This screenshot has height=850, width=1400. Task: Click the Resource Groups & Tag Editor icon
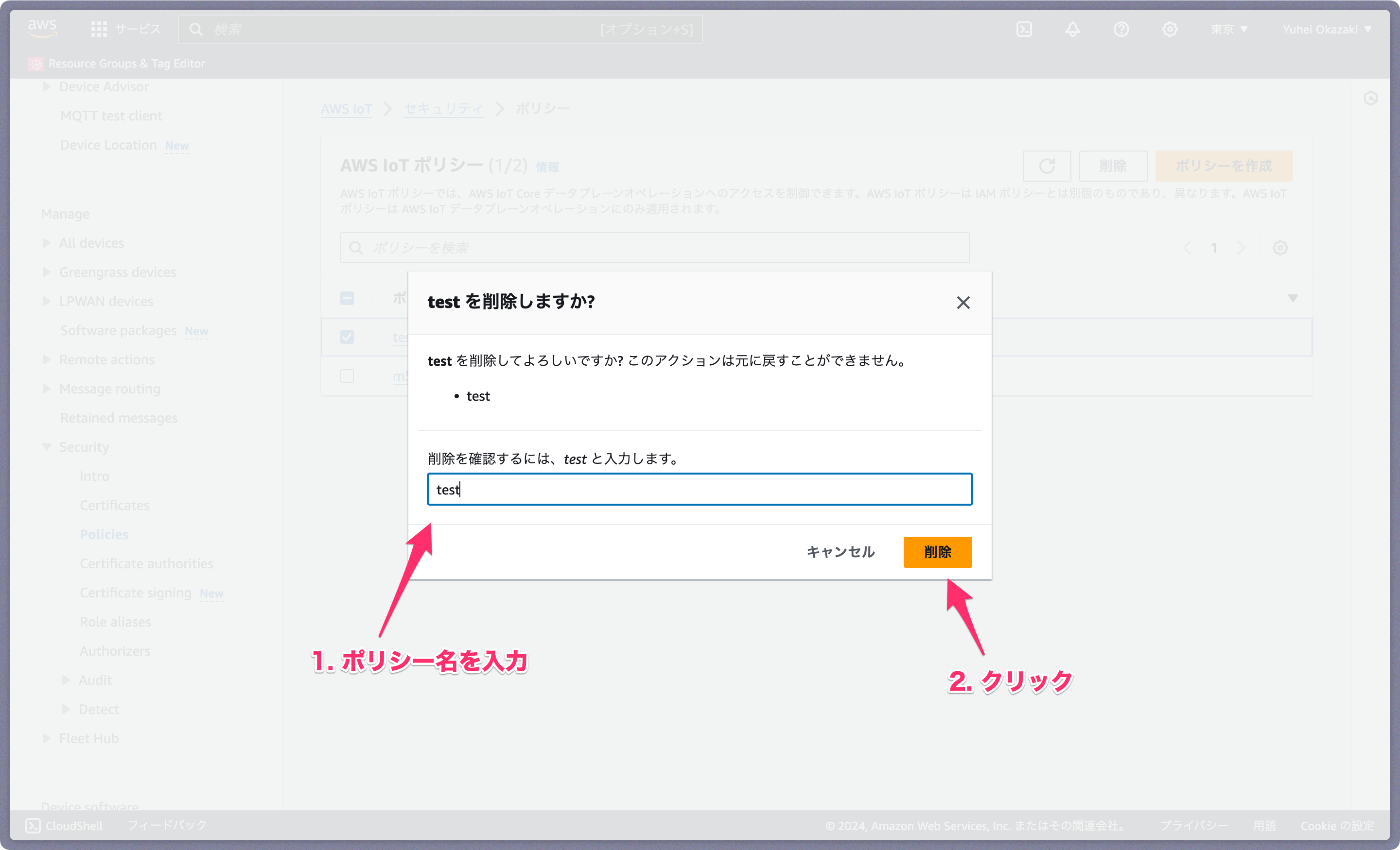click(36, 63)
